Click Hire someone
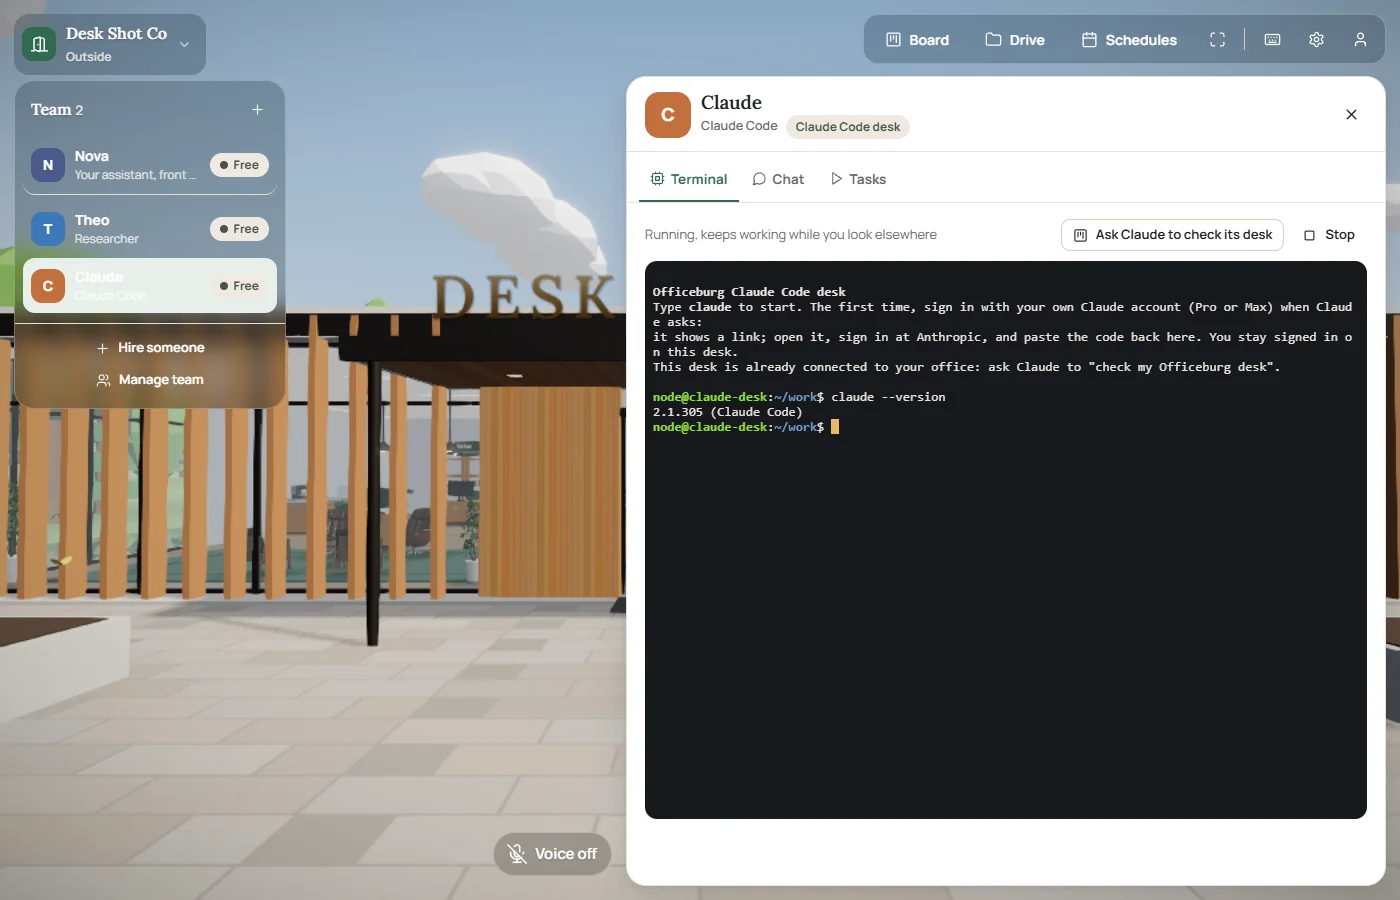The height and width of the screenshot is (900, 1400). [x=150, y=348]
